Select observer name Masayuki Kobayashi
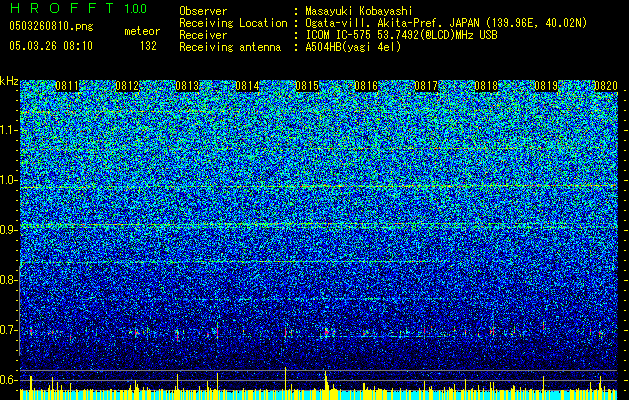Image resolution: width=629 pixels, height=400 pixels. click(359, 11)
